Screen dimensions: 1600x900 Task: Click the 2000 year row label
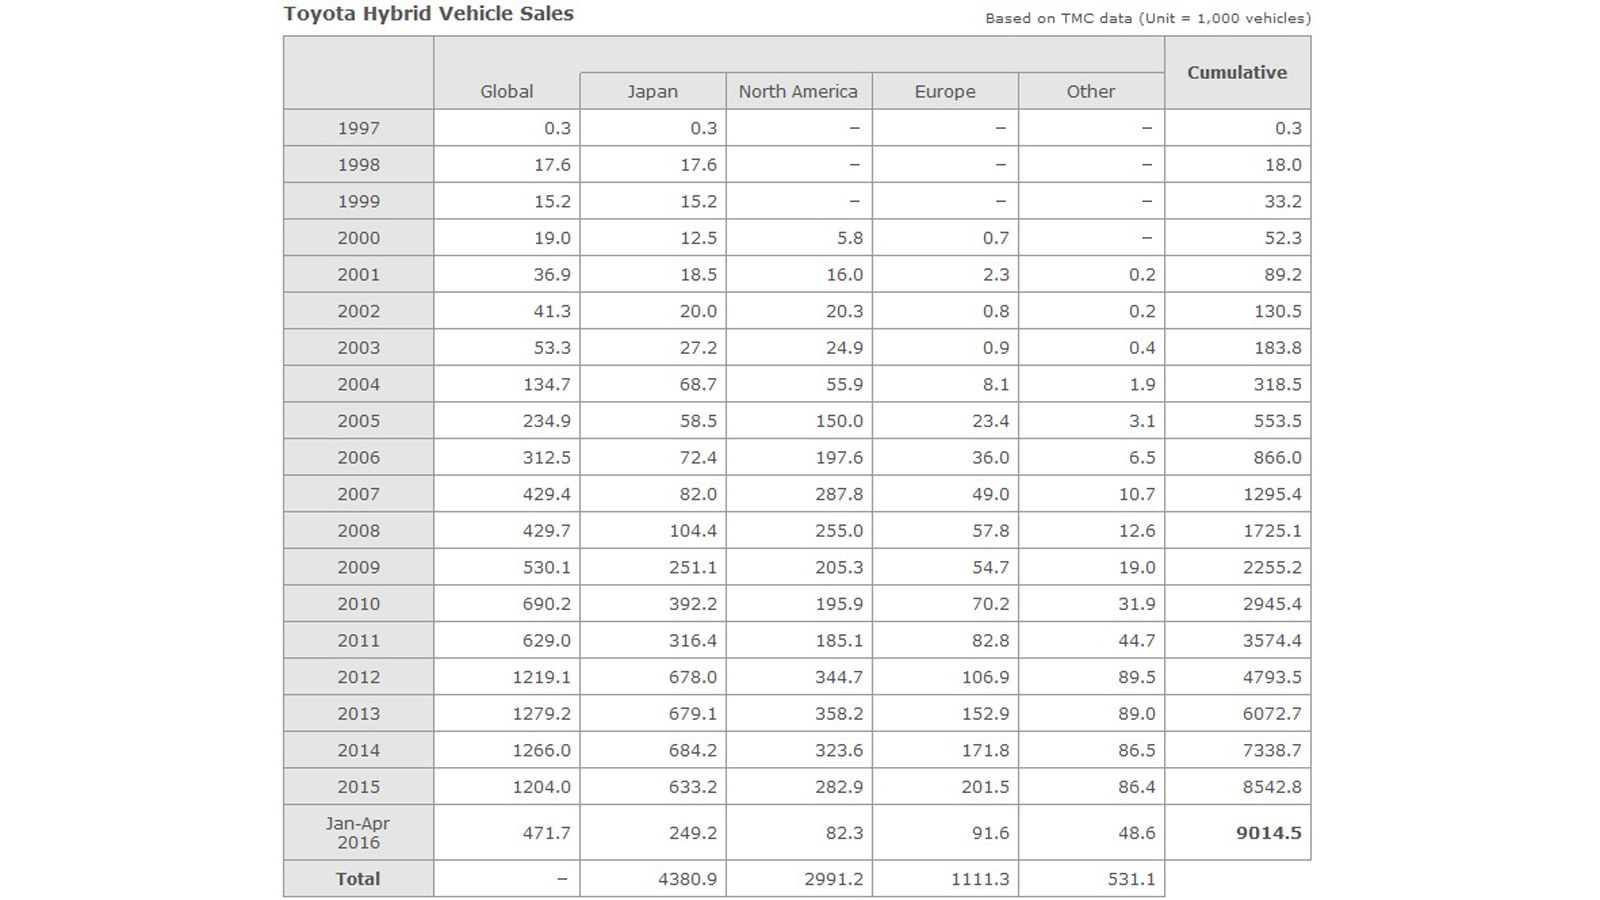point(358,238)
